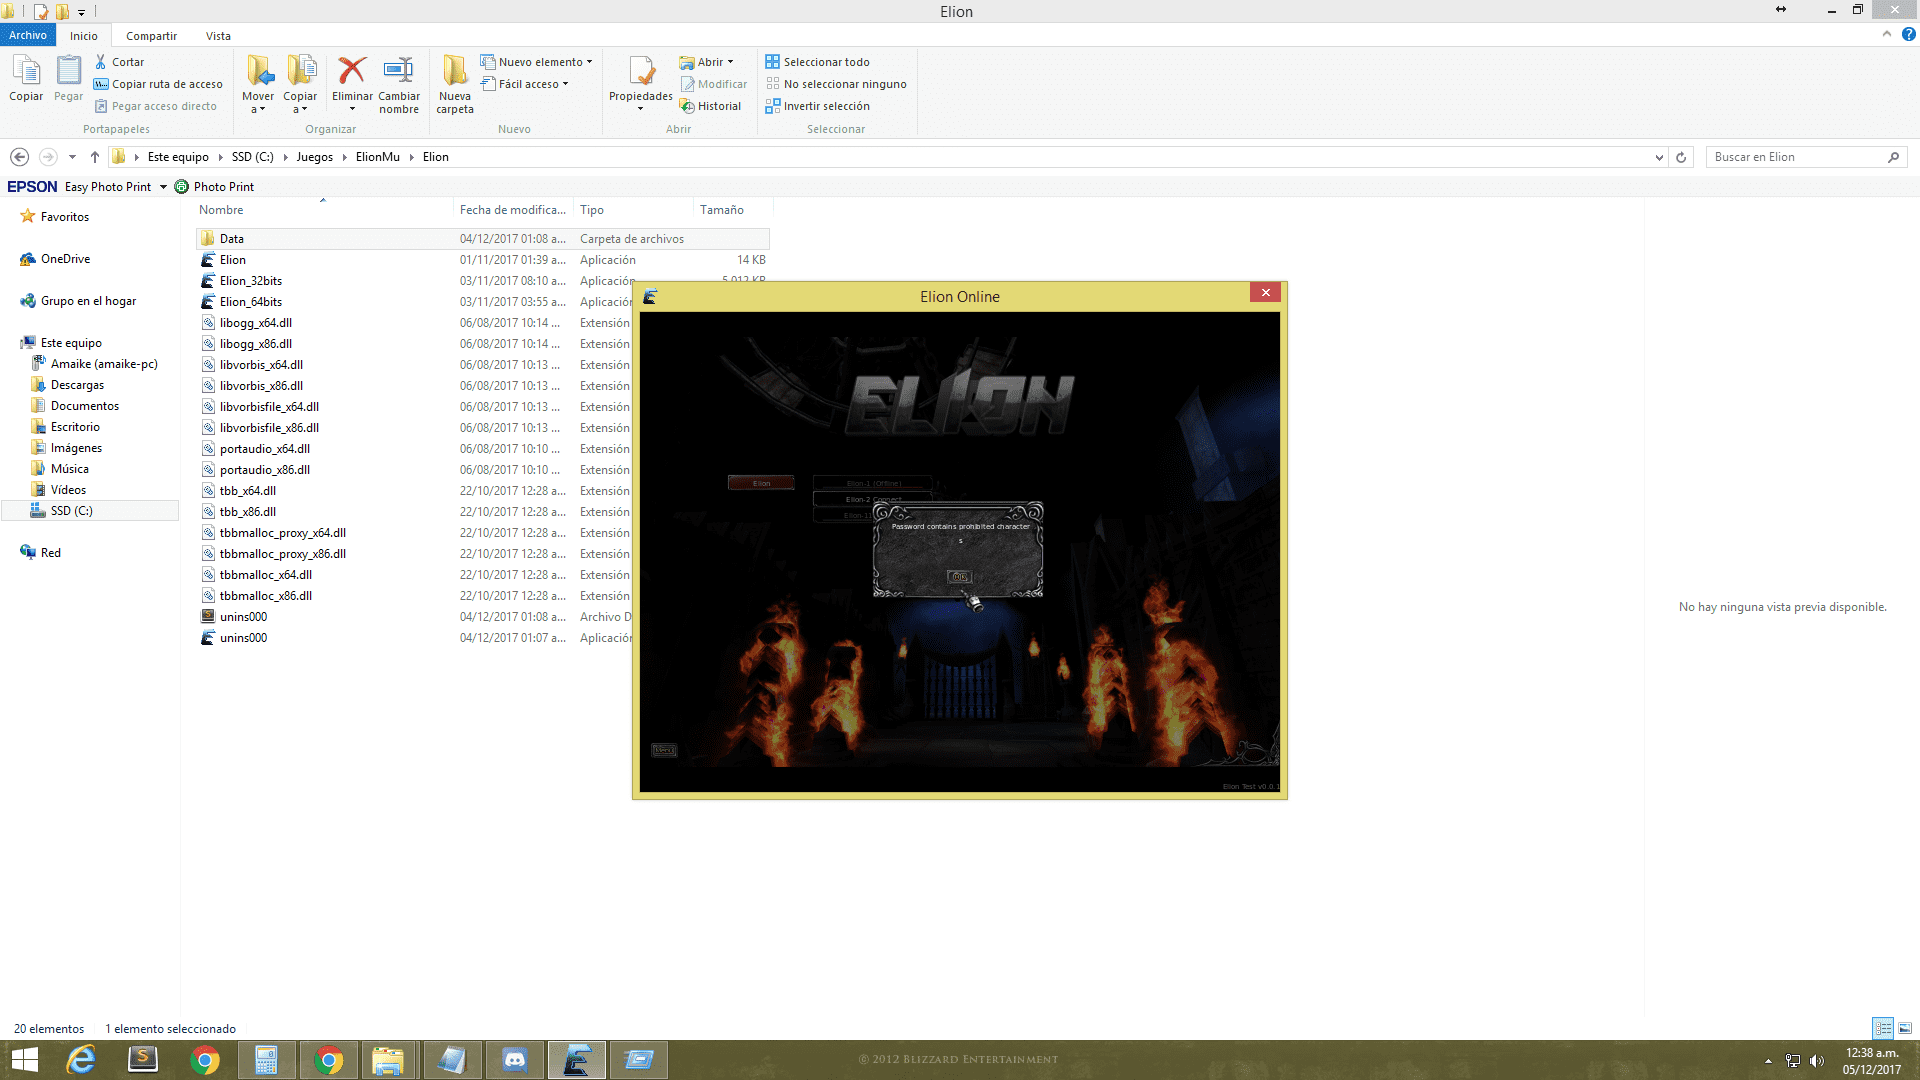
Task: Go back with the navigation back arrow
Action: [19, 157]
